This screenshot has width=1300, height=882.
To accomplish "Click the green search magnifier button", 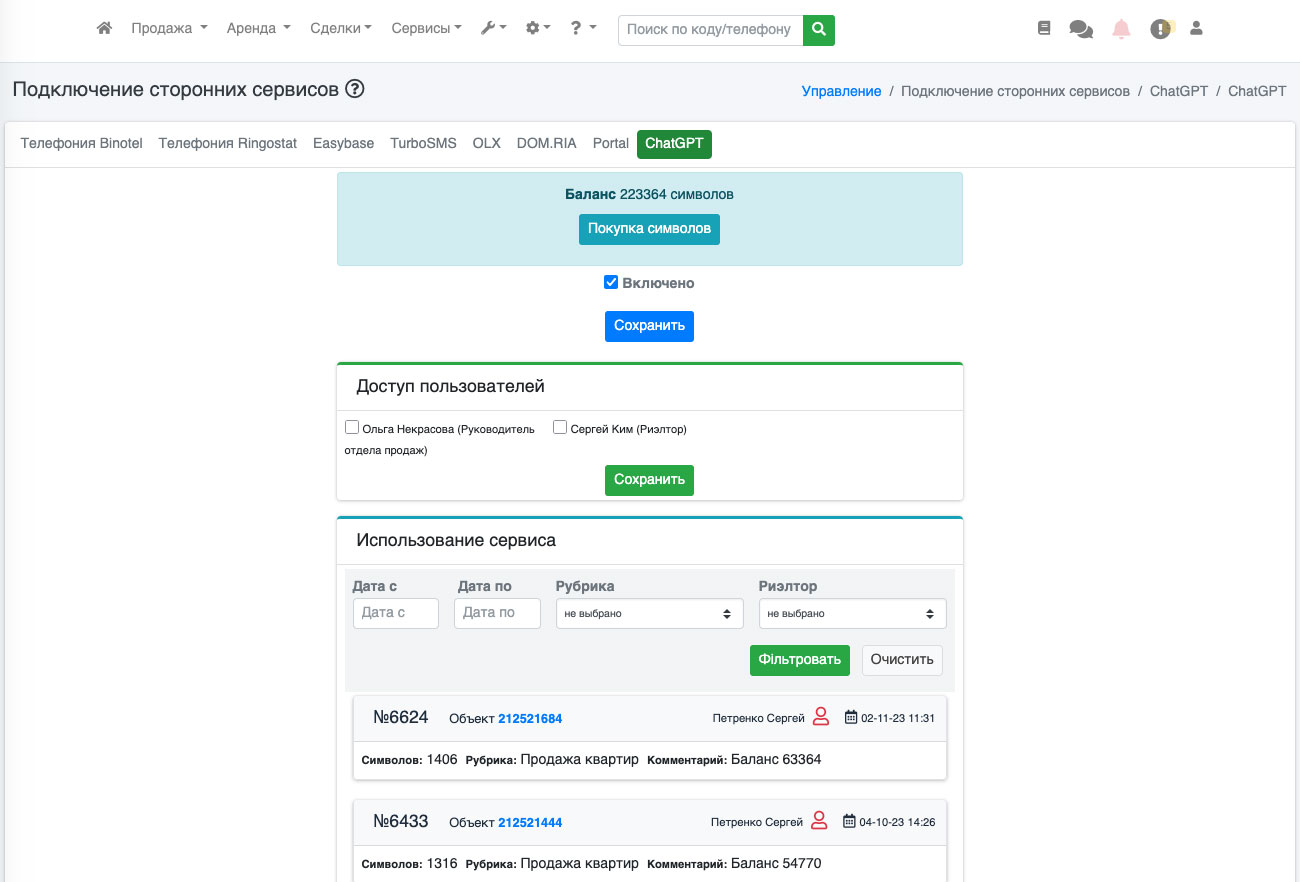I will point(819,30).
